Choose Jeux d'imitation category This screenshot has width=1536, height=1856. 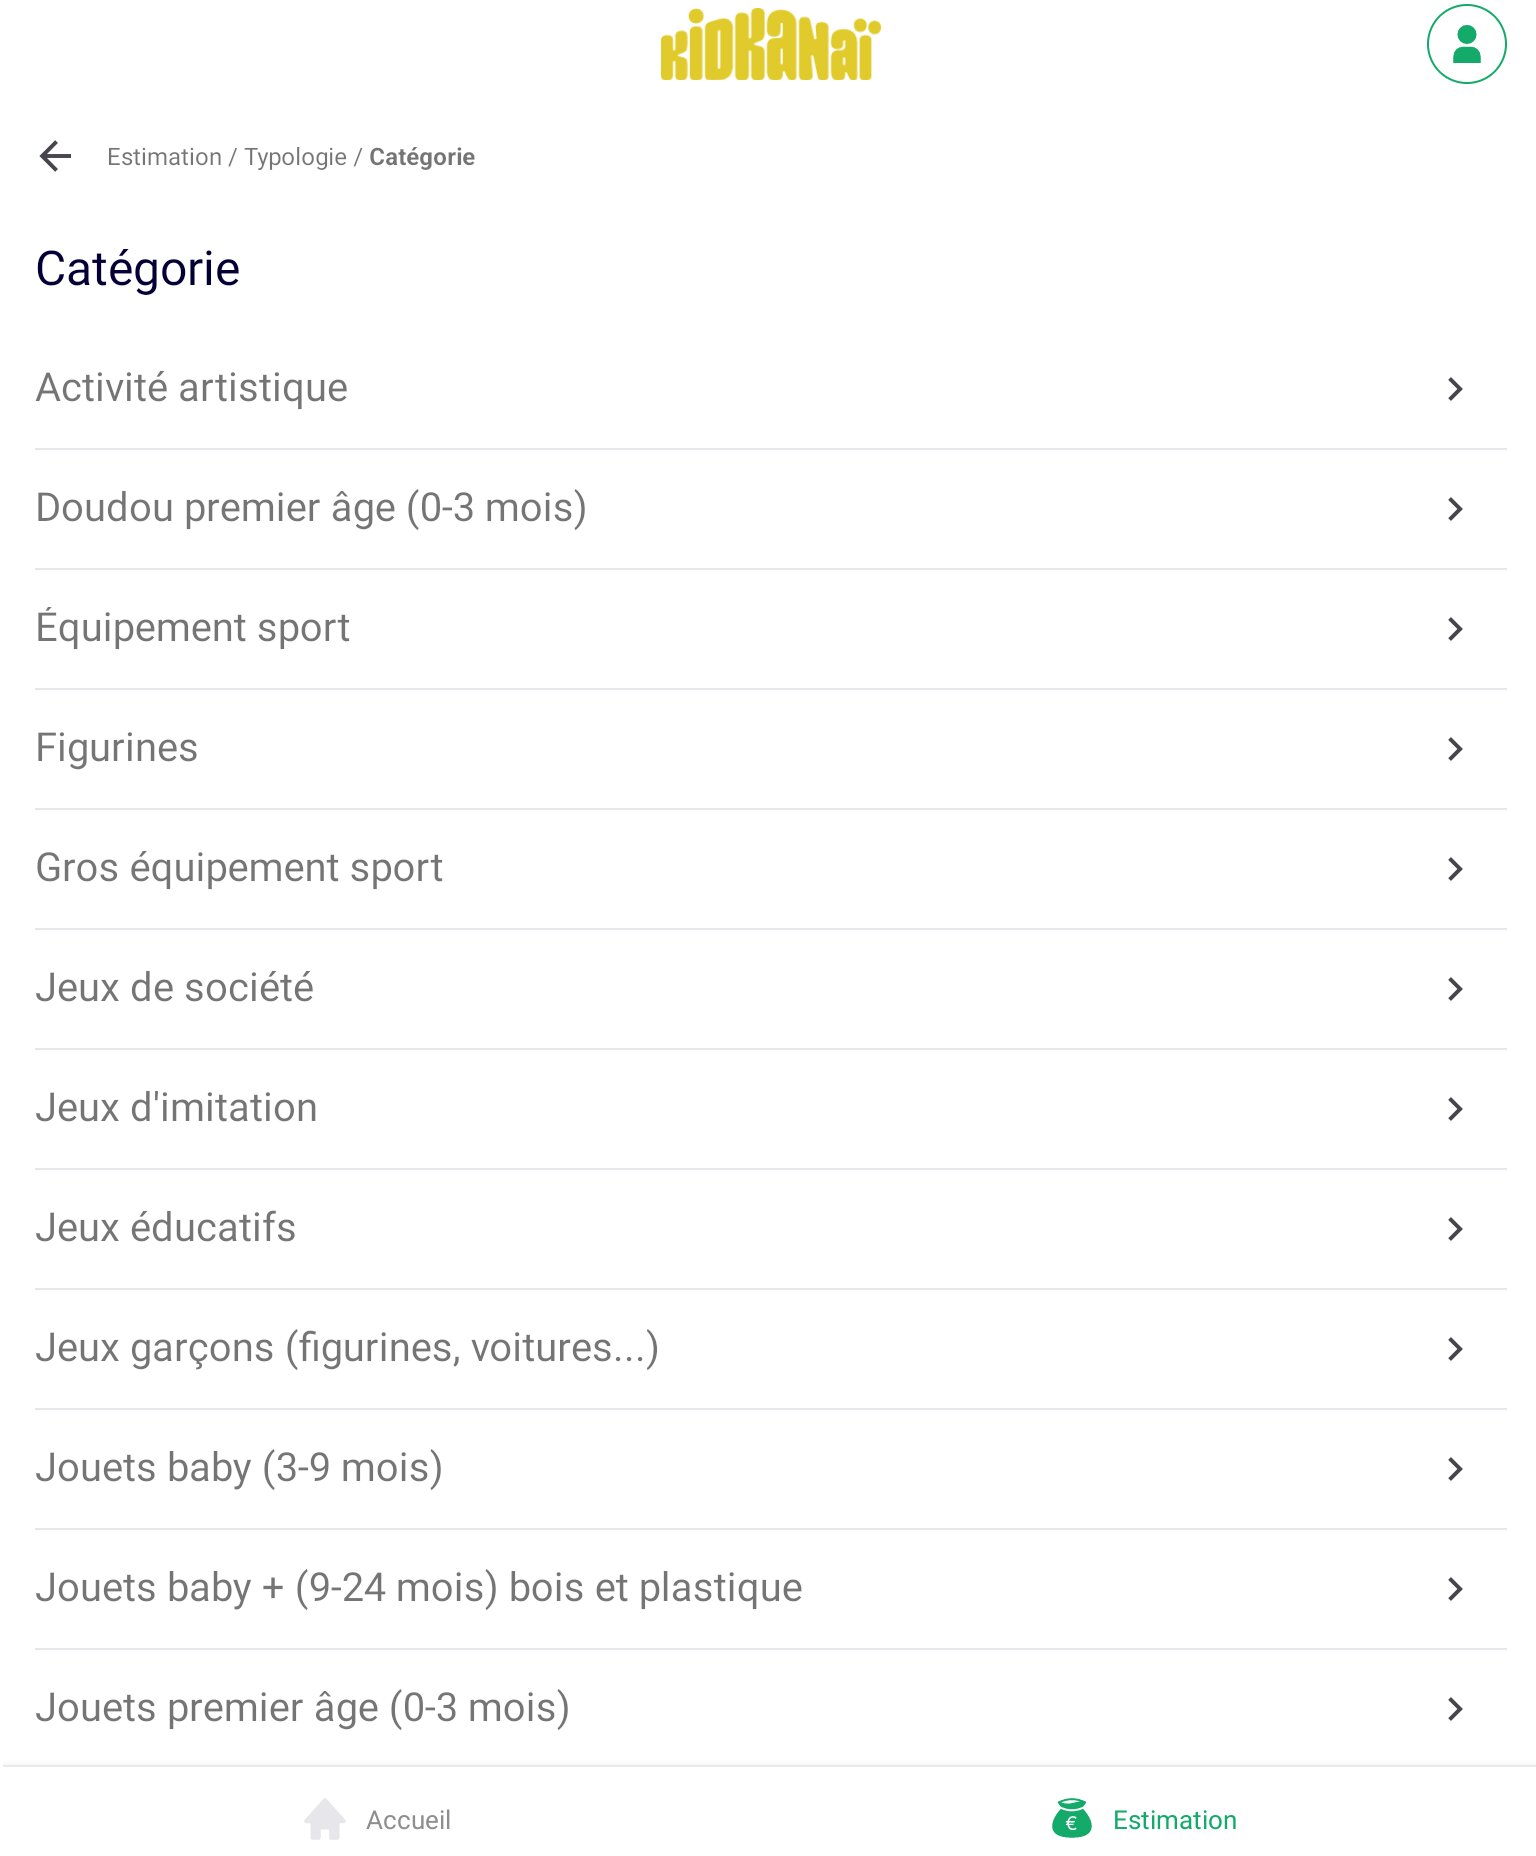[177, 1108]
